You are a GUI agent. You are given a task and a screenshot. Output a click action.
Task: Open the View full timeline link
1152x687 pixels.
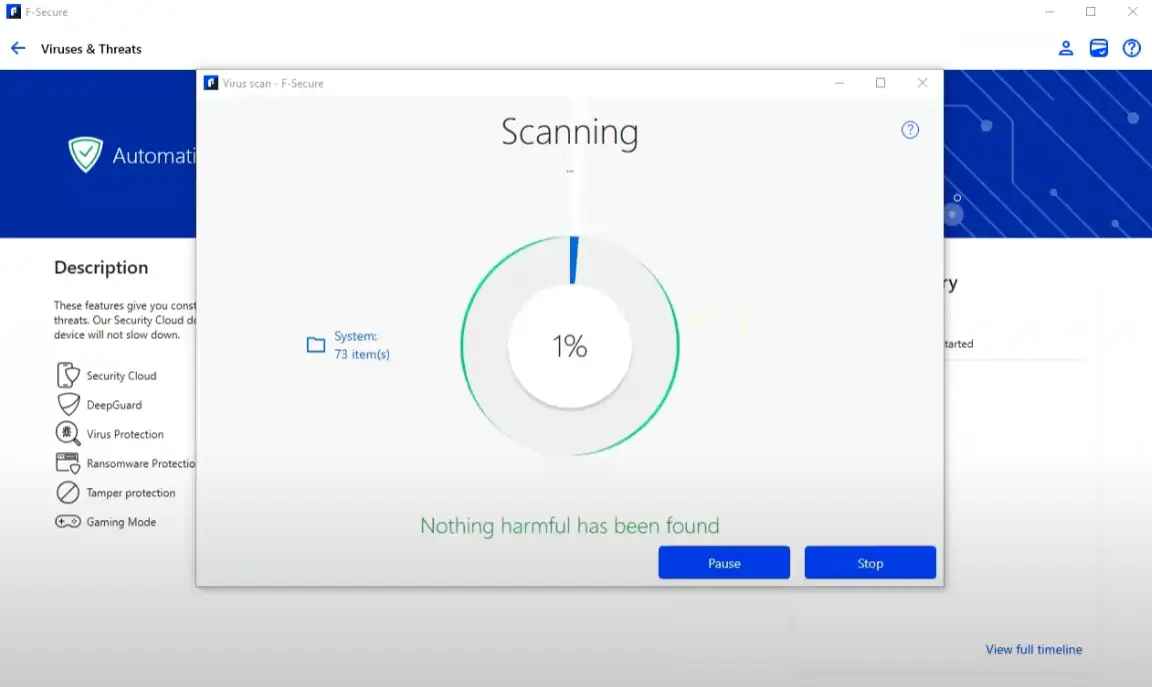pos(1033,649)
